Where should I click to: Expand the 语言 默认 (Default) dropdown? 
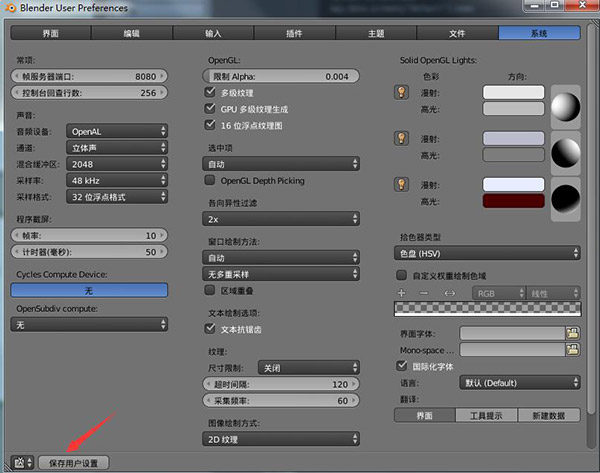pyautogui.click(x=520, y=382)
